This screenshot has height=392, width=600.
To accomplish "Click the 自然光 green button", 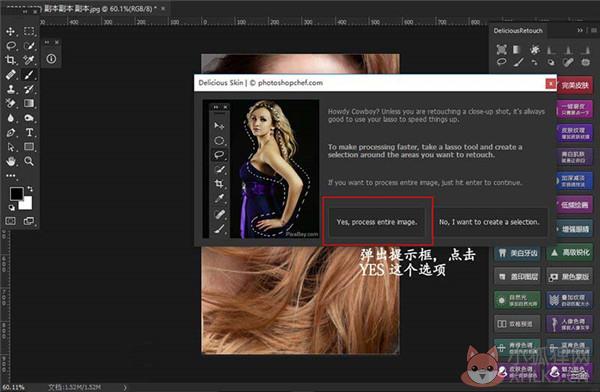I will pos(517,301).
